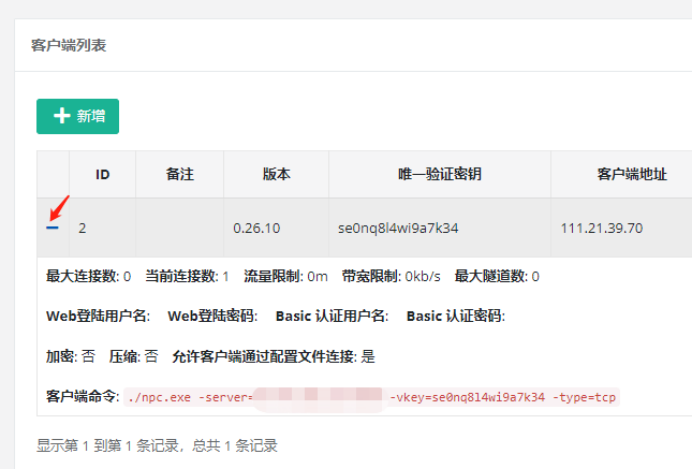Click 允许客户端通过配置文件连接 label

pyautogui.click(x=264, y=356)
